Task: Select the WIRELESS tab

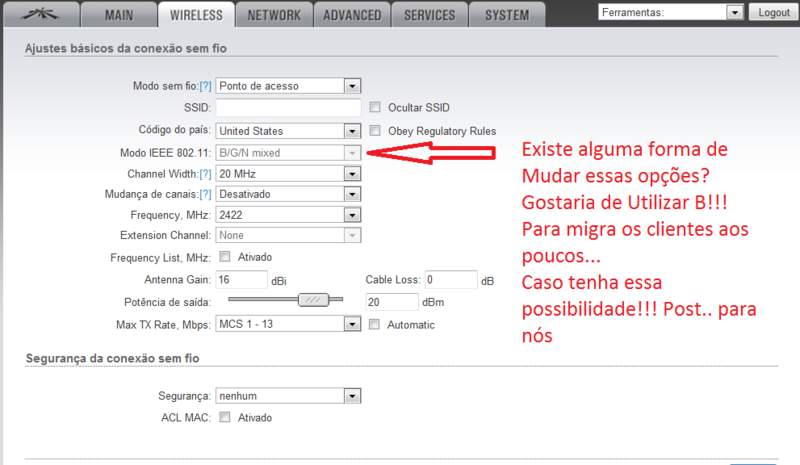Action: [196, 15]
